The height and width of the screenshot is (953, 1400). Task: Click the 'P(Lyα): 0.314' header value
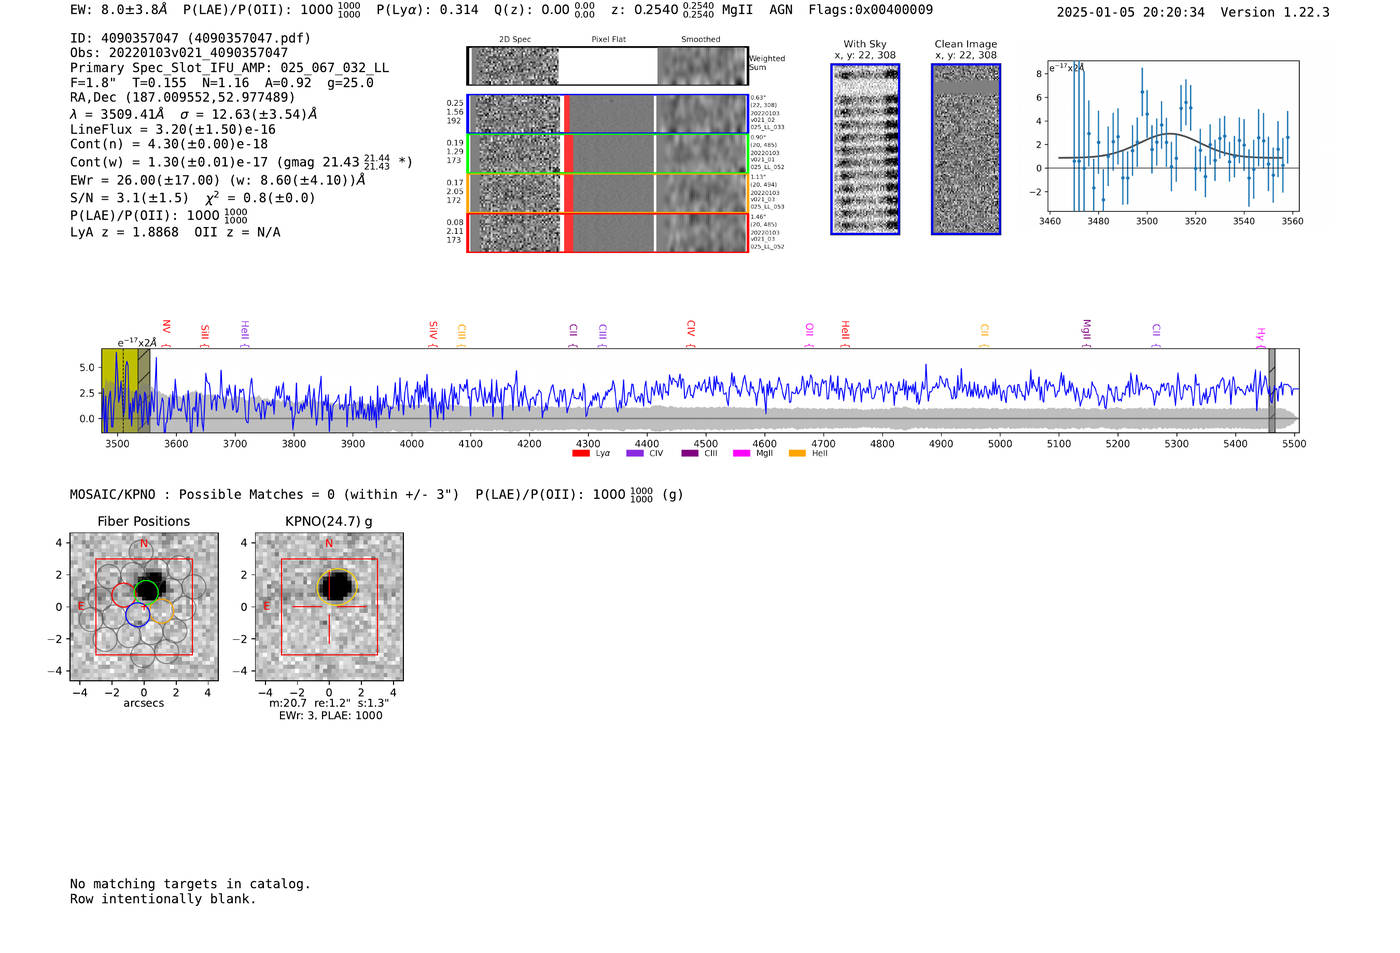pos(427,10)
